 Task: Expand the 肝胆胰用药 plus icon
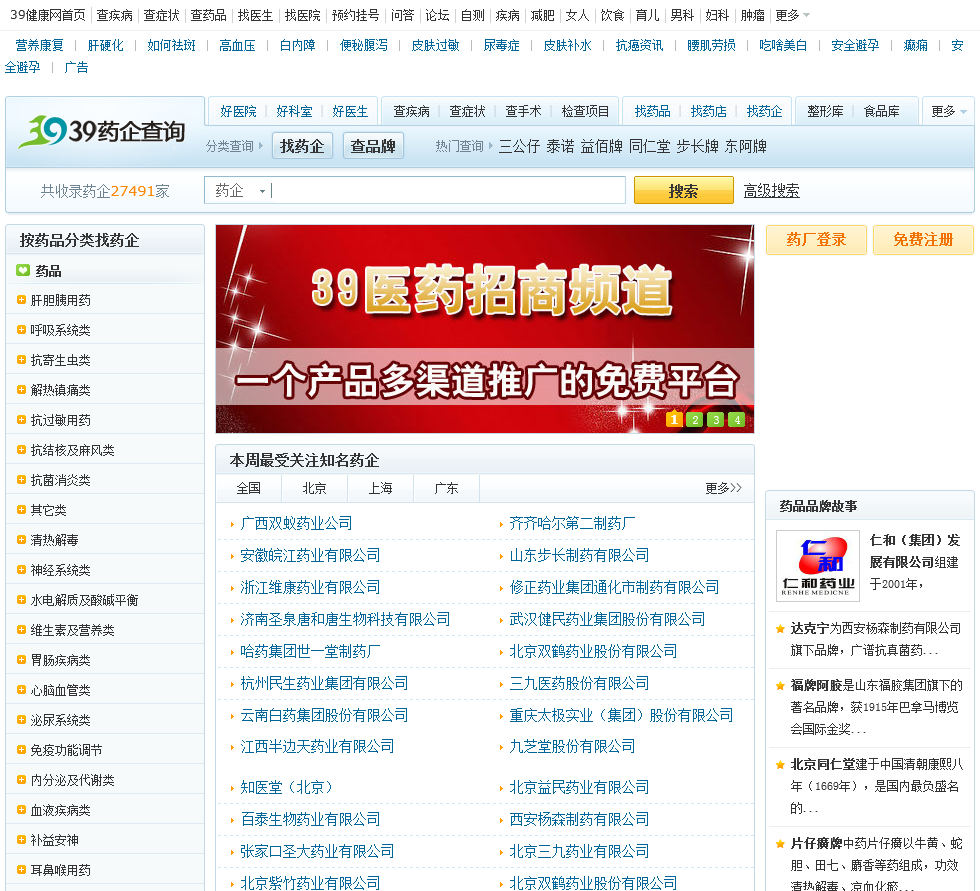point(21,300)
